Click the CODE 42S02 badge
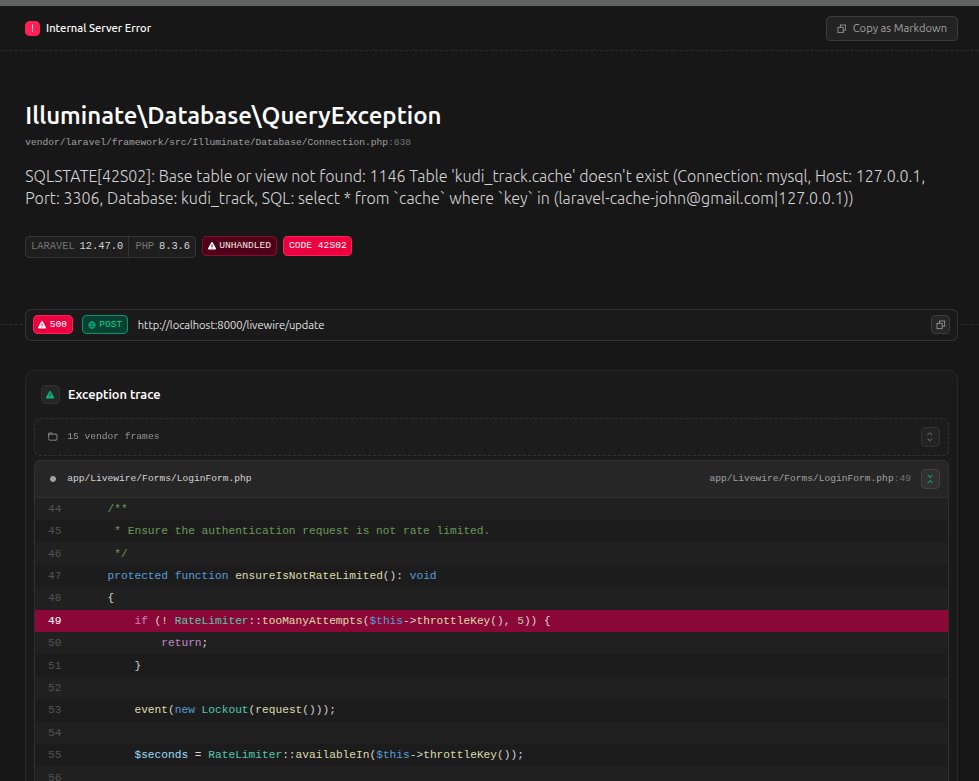Image resolution: width=979 pixels, height=781 pixels. tap(317, 245)
